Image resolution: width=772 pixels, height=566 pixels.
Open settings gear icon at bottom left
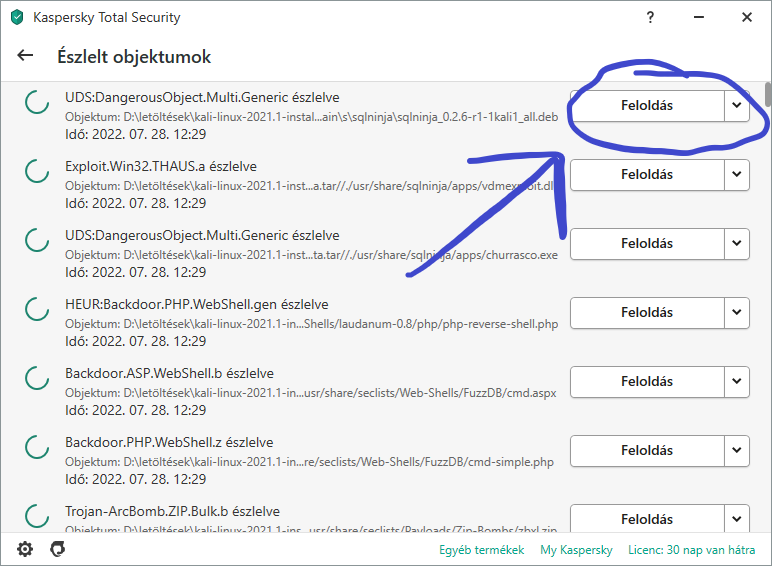click(25, 549)
